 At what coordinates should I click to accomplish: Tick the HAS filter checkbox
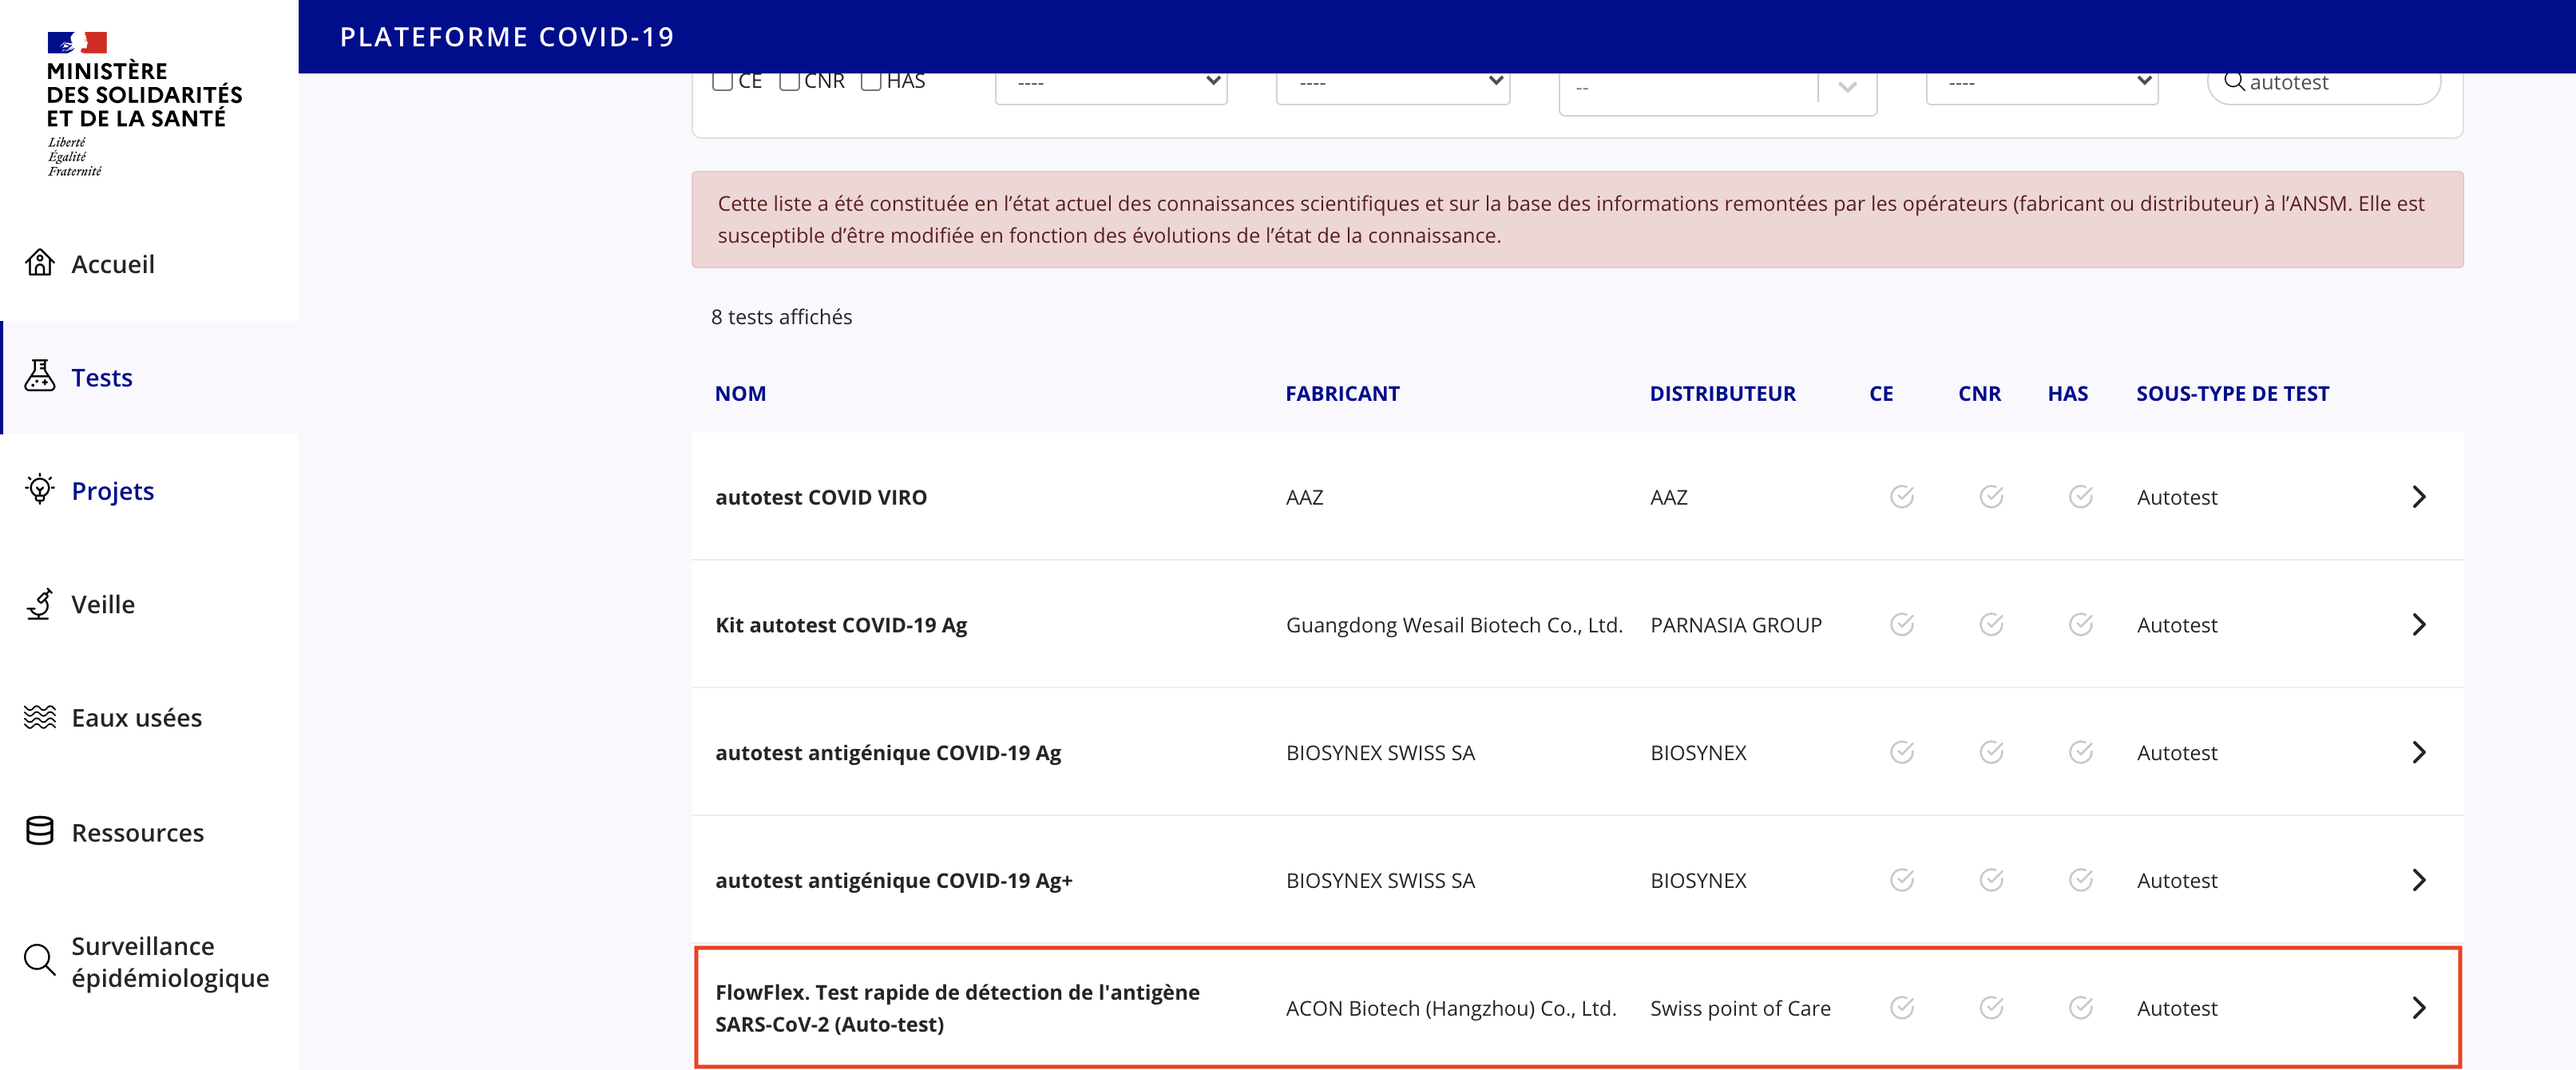(871, 82)
